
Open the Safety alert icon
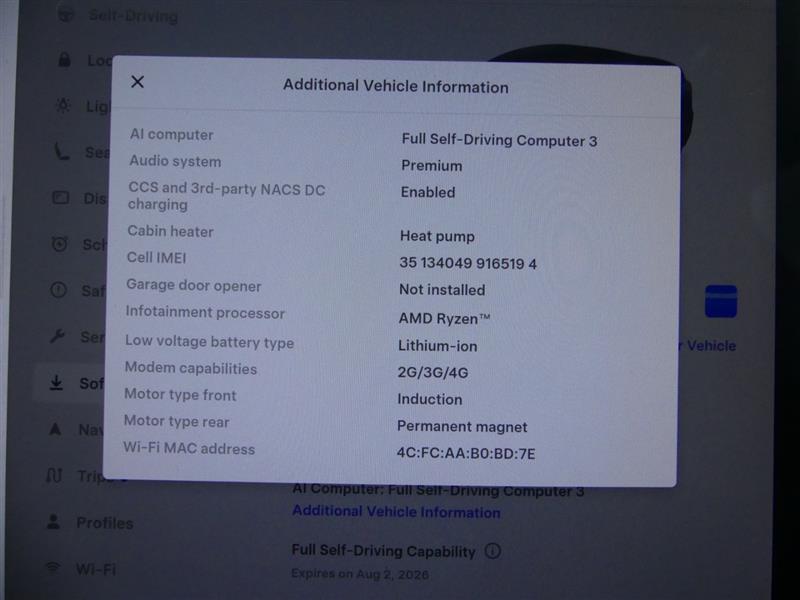tap(59, 290)
